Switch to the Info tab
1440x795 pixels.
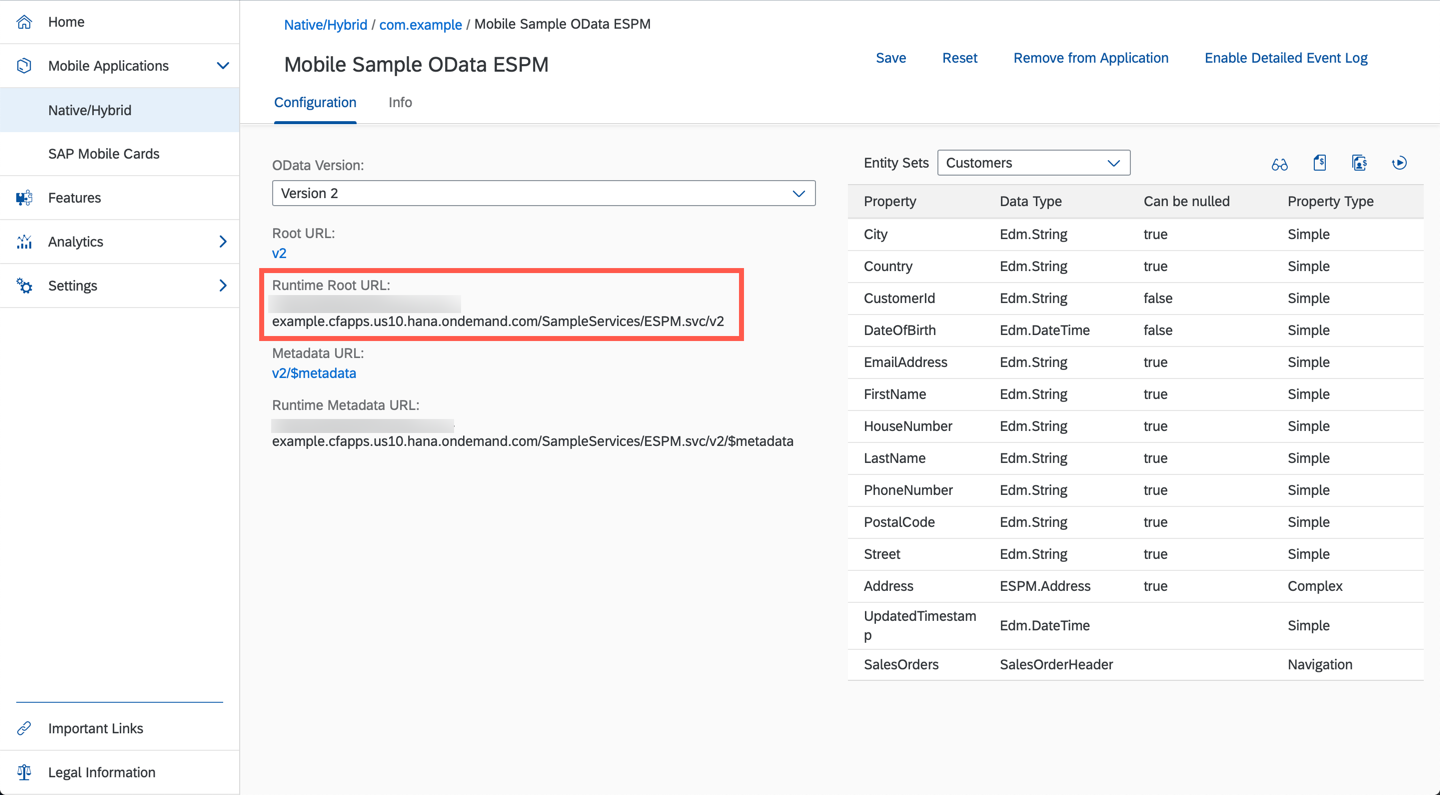pos(400,102)
